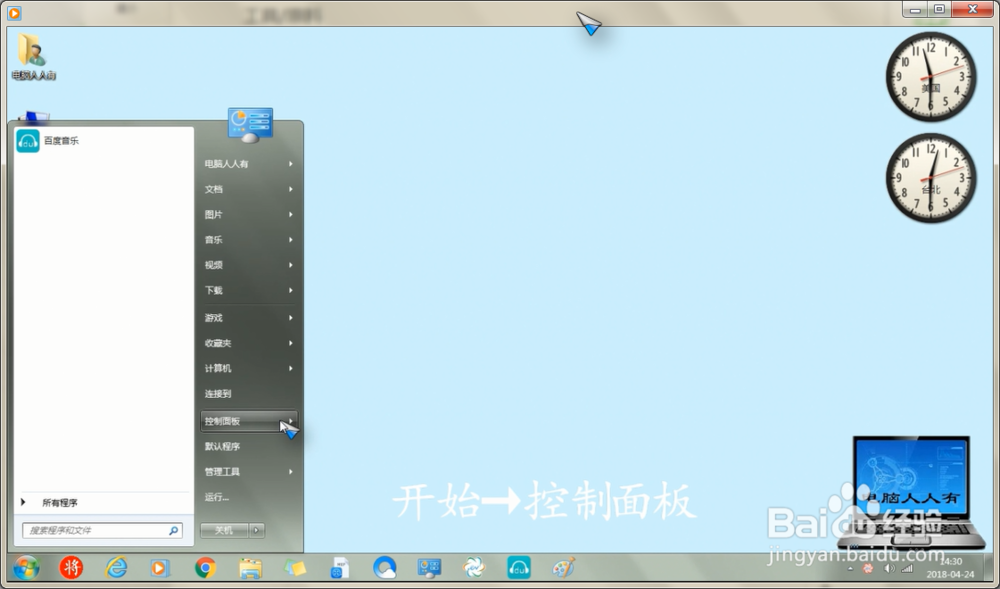Open shutdown options arrow next to 关机
Image resolution: width=1000 pixels, height=589 pixels.
point(256,530)
